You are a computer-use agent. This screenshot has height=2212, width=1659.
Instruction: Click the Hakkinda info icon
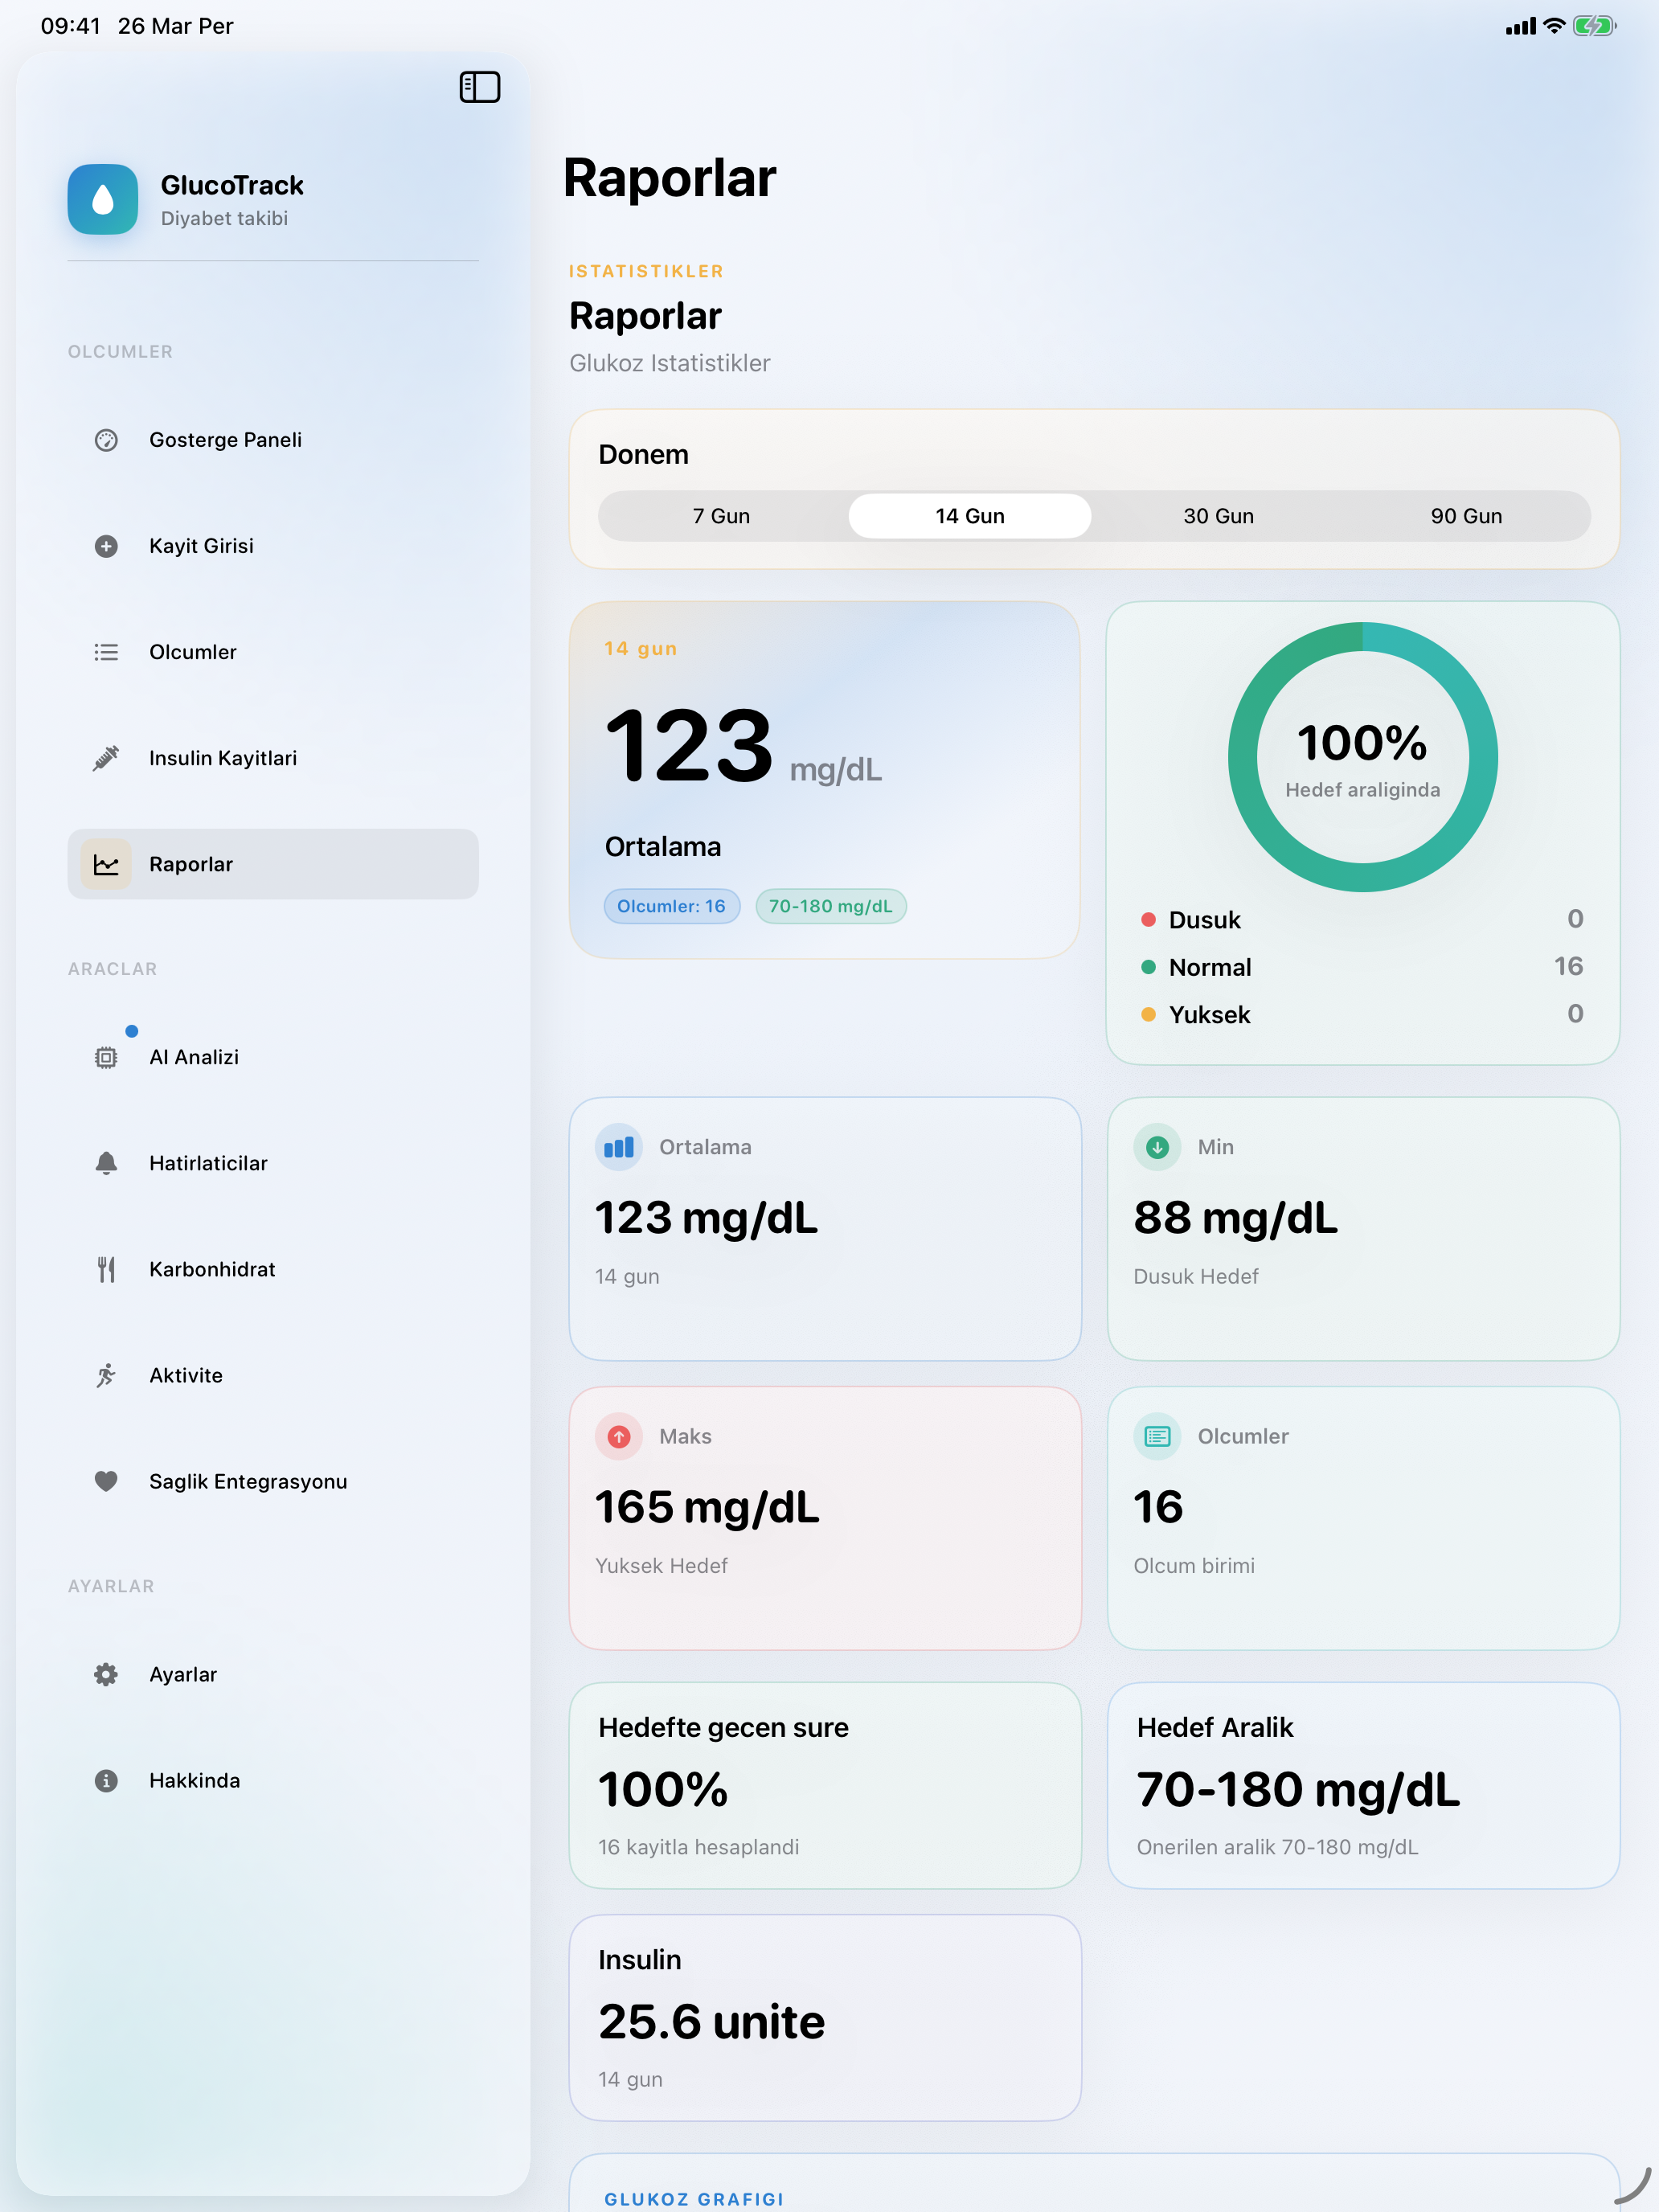106,1780
